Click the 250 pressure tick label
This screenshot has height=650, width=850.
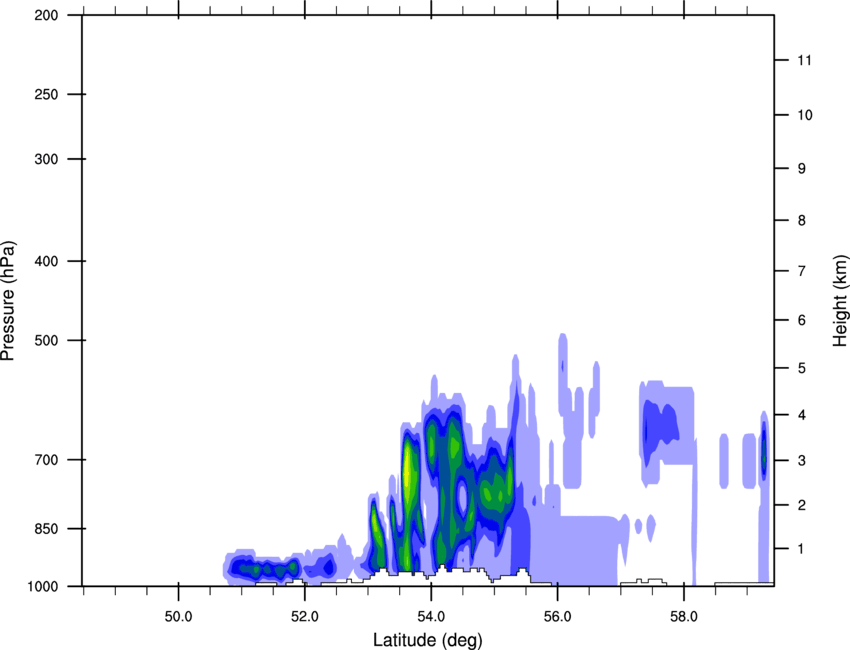pos(46,94)
